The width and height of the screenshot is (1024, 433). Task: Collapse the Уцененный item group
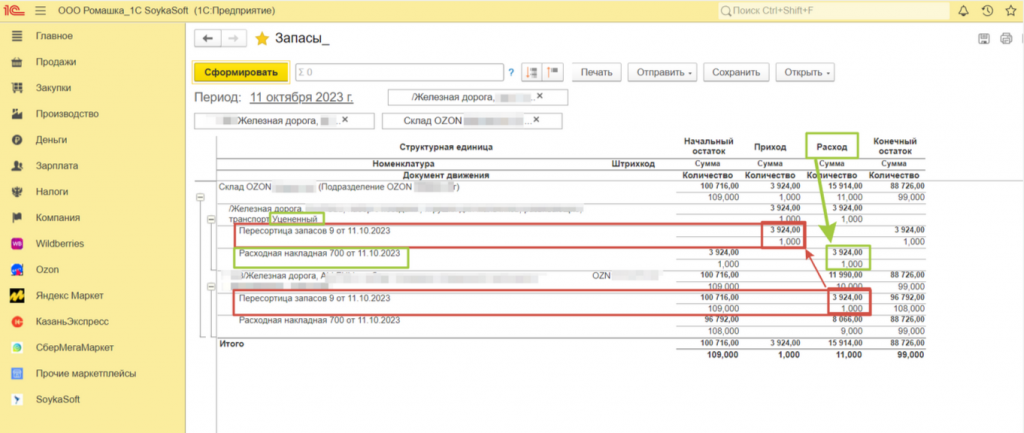pyautogui.click(x=211, y=218)
